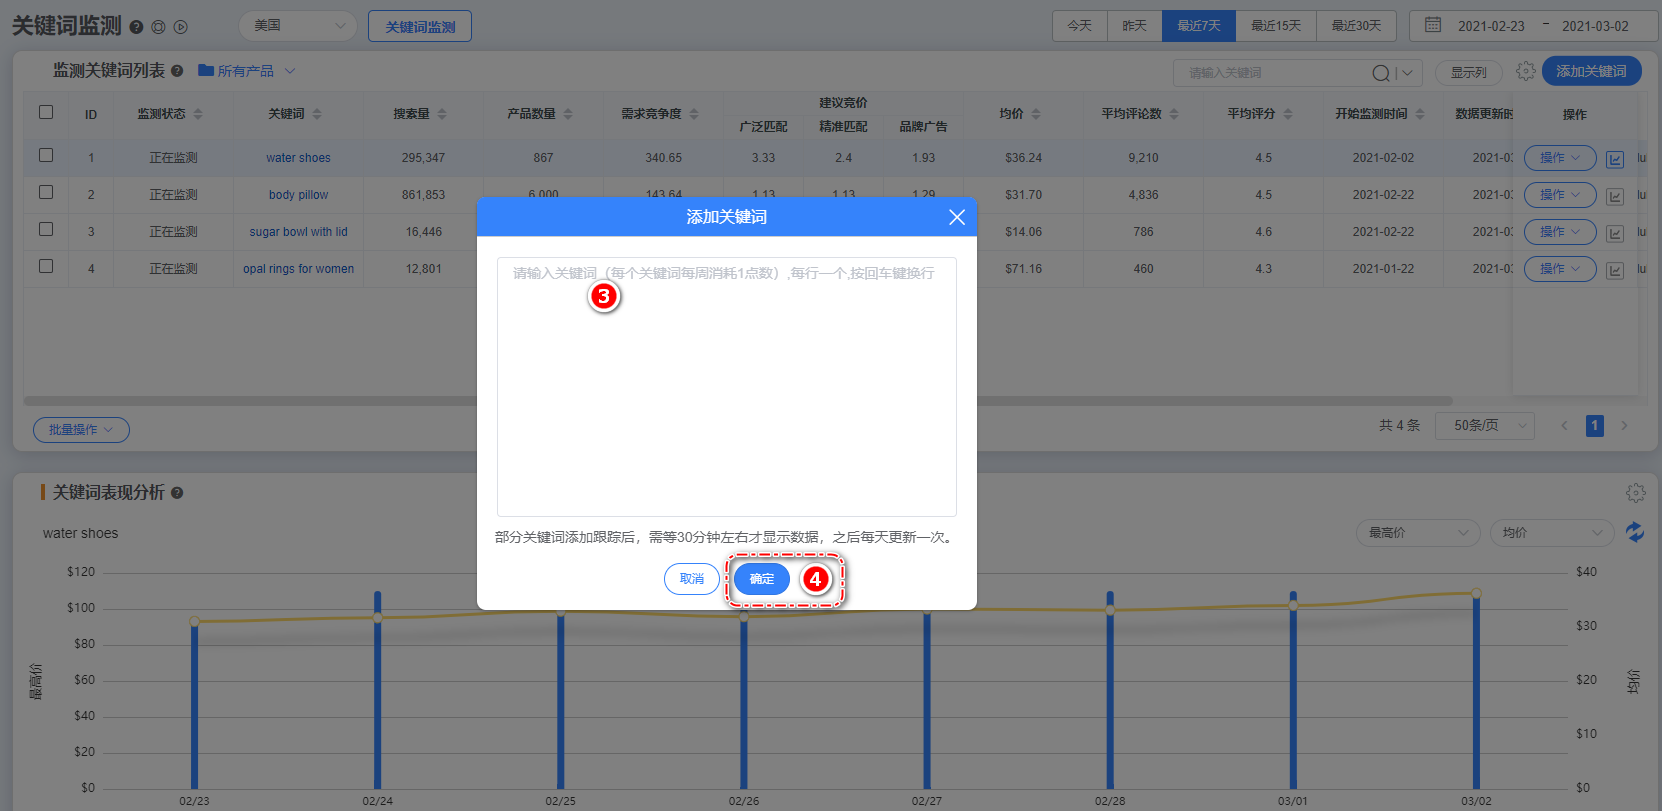
Task: Select the checkbox for opal rings for women
Action: pyautogui.click(x=46, y=266)
